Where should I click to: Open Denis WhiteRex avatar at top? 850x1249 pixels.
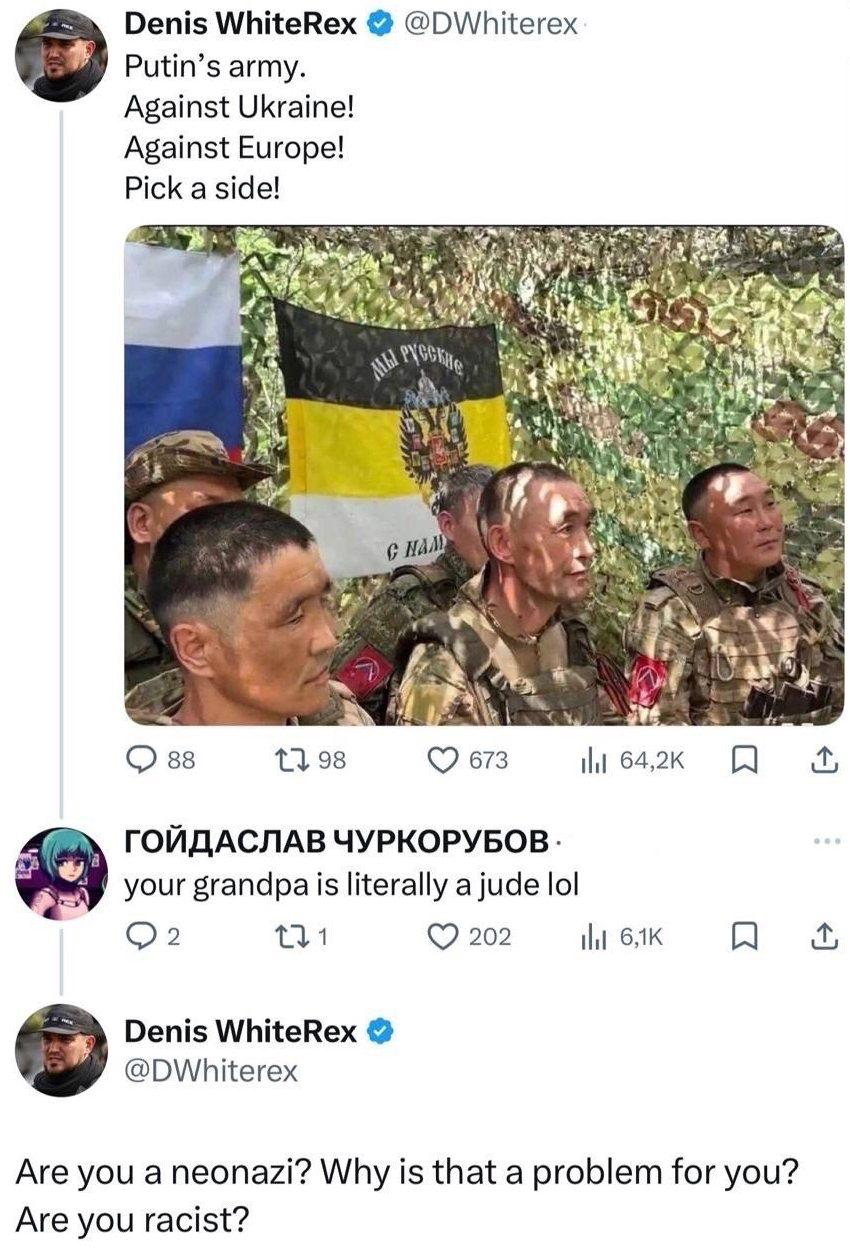click(62, 55)
